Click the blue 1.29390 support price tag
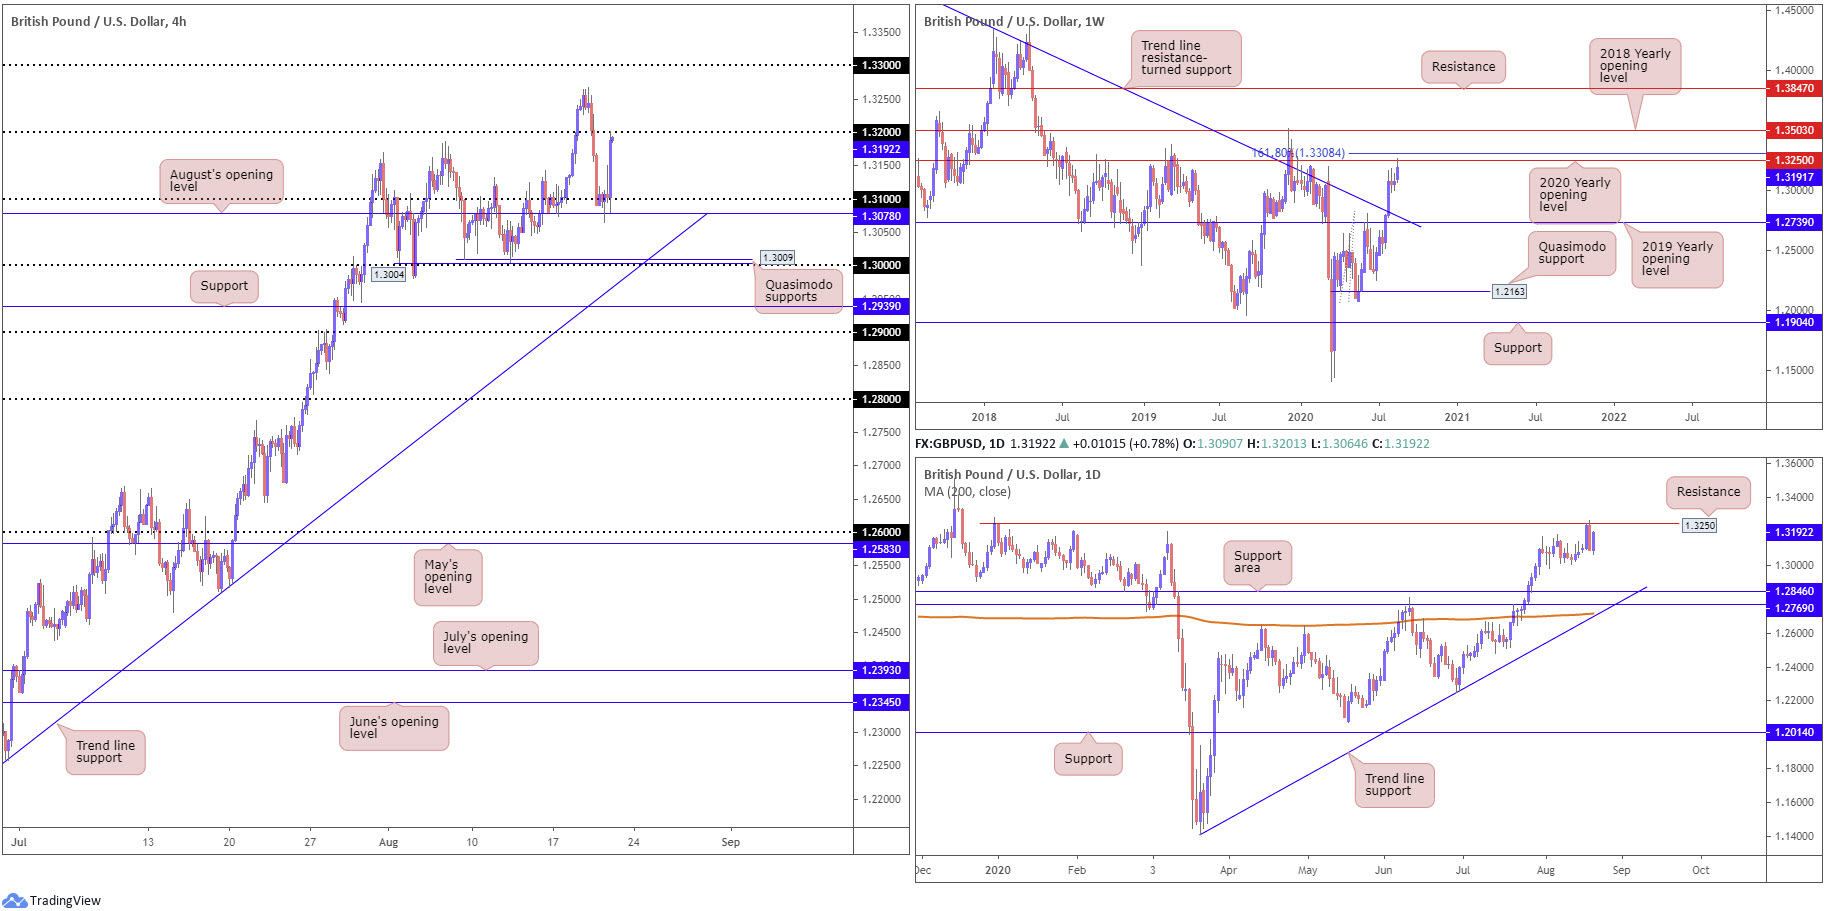The height and width of the screenshot is (911, 1824). point(881,306)
